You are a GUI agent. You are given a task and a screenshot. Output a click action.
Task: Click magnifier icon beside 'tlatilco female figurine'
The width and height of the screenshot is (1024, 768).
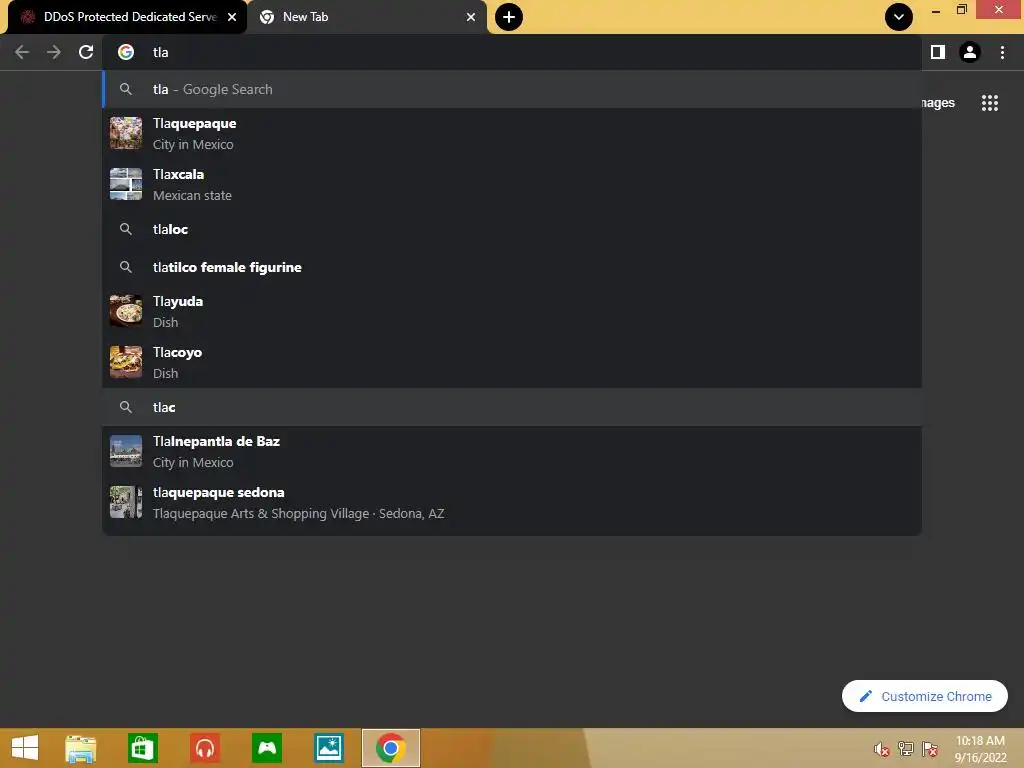pyautogui.click(x=126, y=267)
